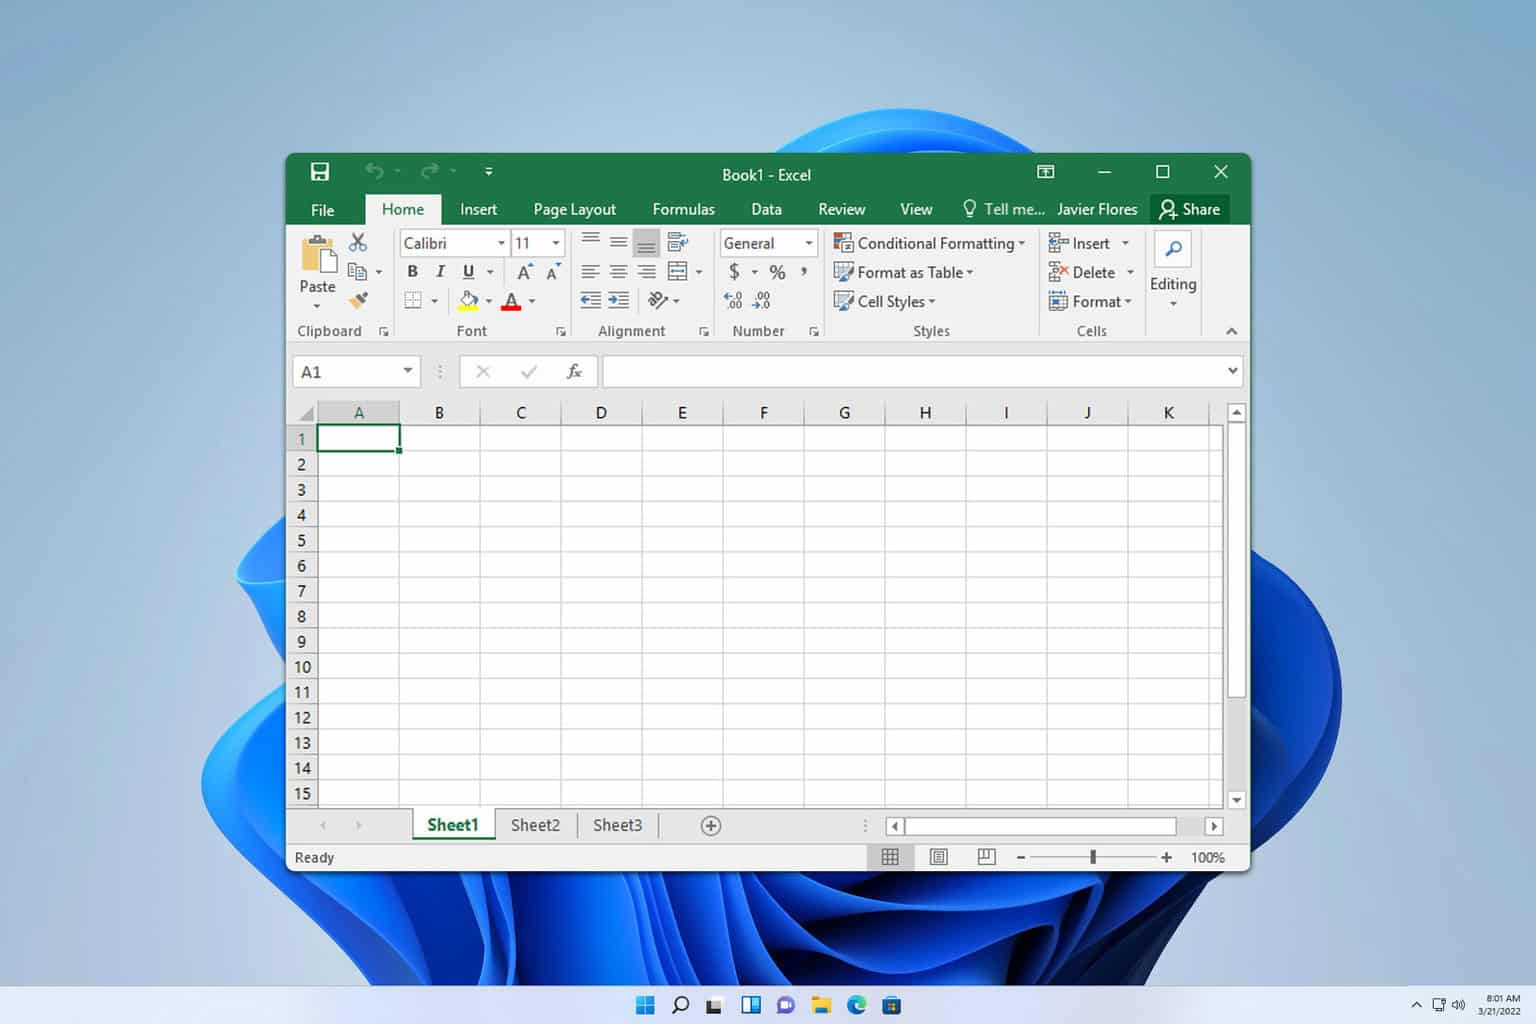Toggle Underline formatting
Viewport: 1536px width, 1024px height.
click(468, 272)
